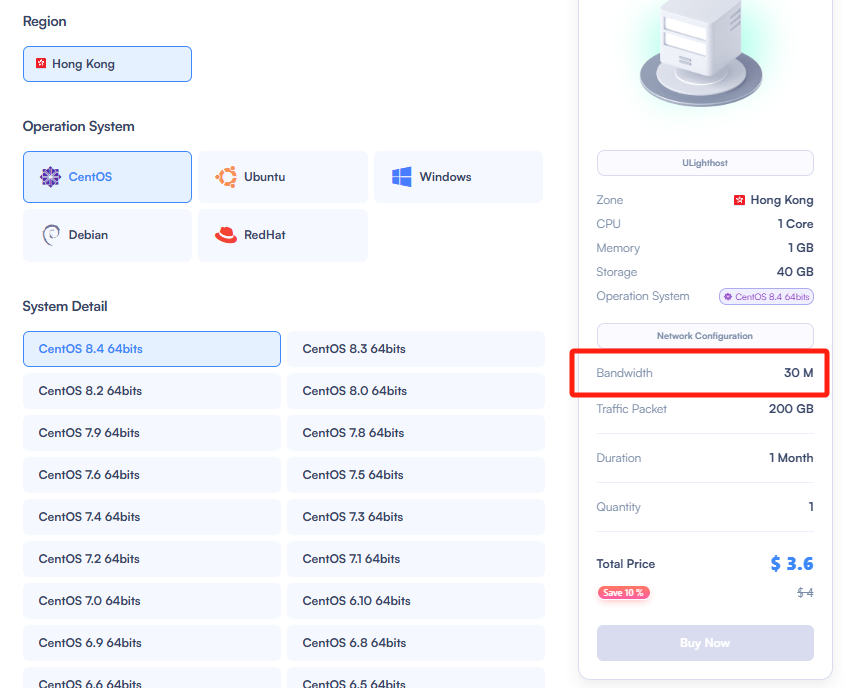This screenshot has width=846, height=688.
Task: Choose RedHat as the operating system
Action: [x=283, y=235]
